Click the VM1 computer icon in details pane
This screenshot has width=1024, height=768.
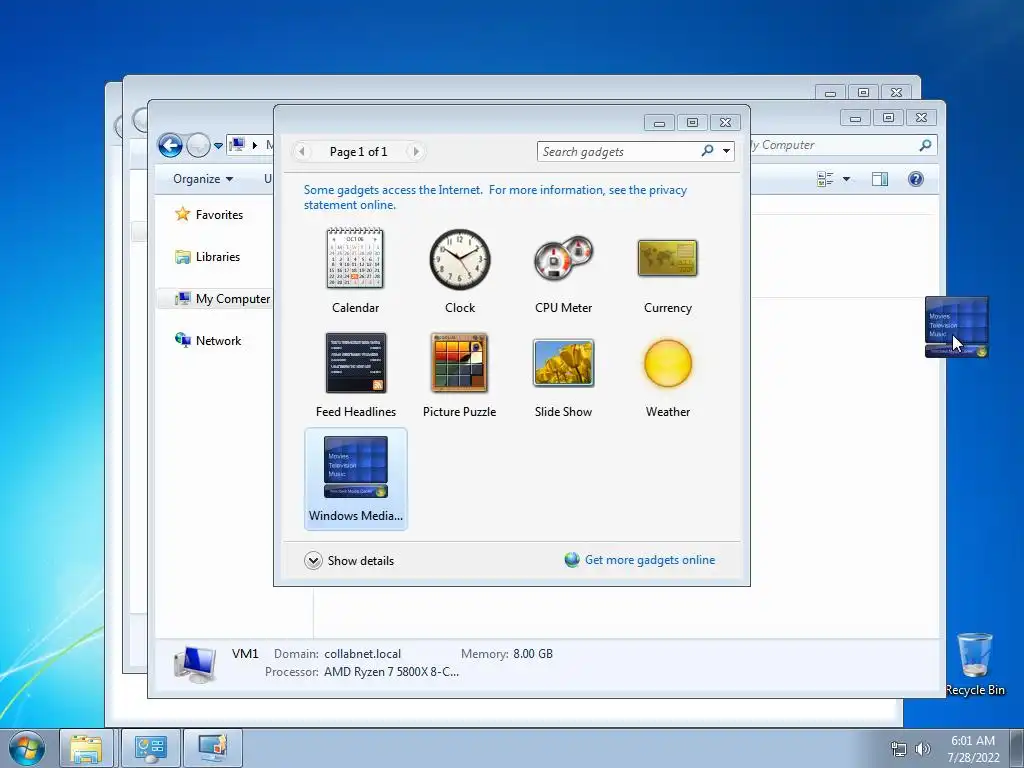click(195, 664)
